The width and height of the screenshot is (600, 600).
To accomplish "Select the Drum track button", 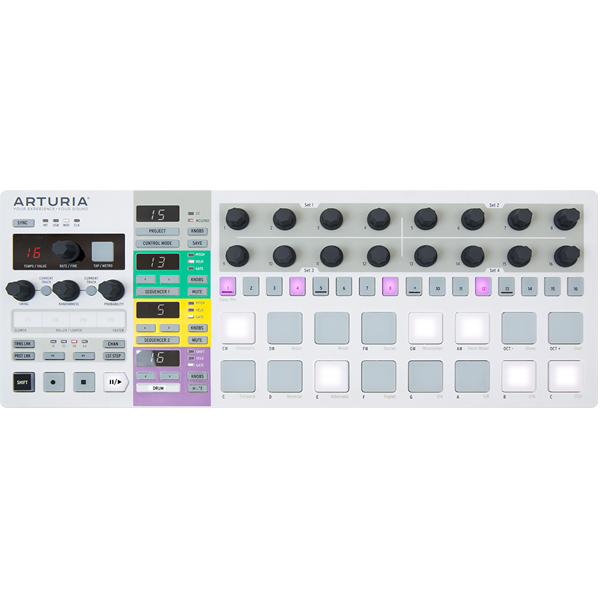I will pyautogui.click(x=158, y=387).
